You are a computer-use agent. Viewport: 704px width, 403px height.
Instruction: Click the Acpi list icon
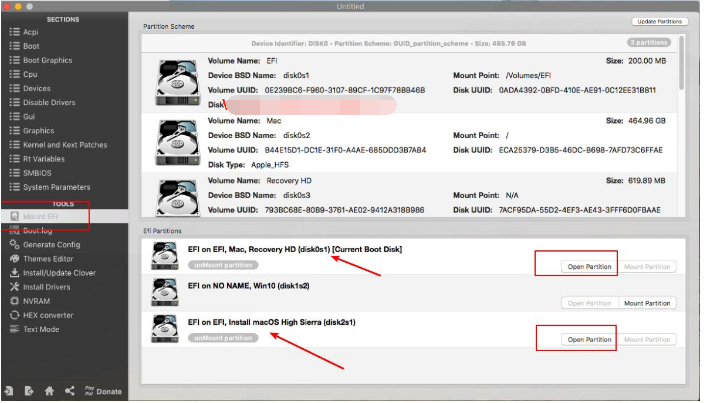pyautogui.click(x=14, y=32)
